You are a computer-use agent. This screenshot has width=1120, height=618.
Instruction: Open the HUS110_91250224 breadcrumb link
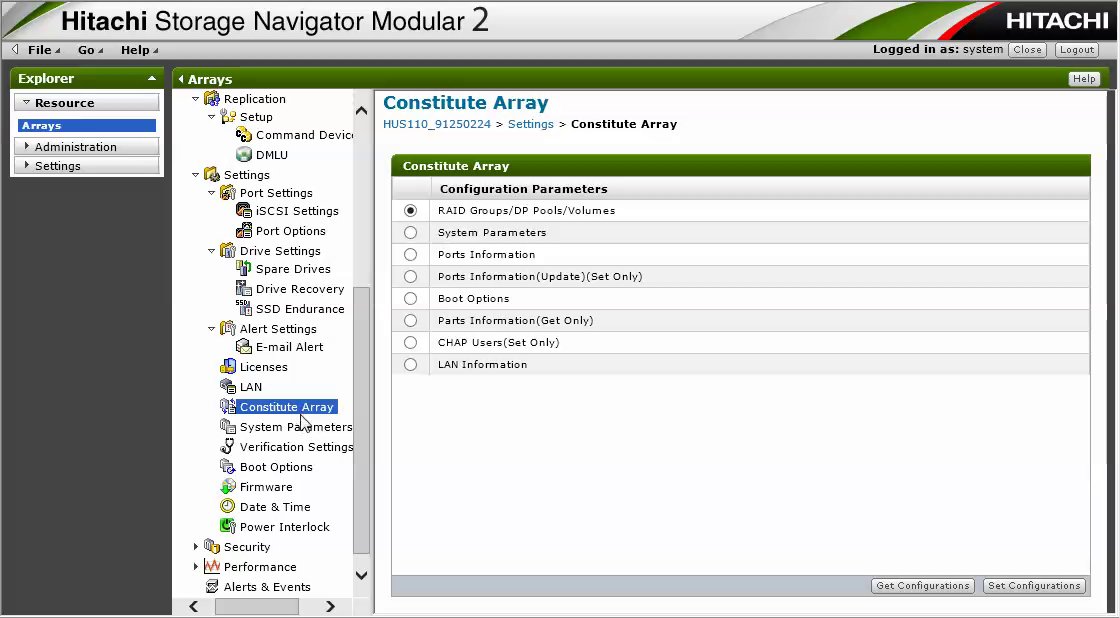[x=437, y=124]
